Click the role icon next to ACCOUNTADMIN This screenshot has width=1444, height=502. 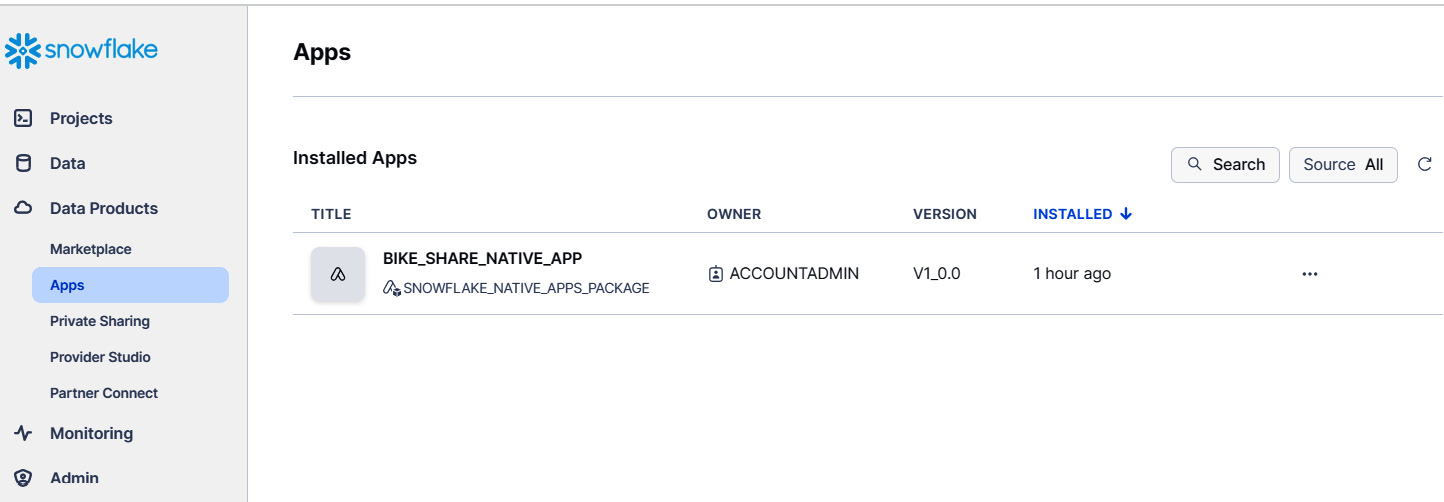click(715, 274)
